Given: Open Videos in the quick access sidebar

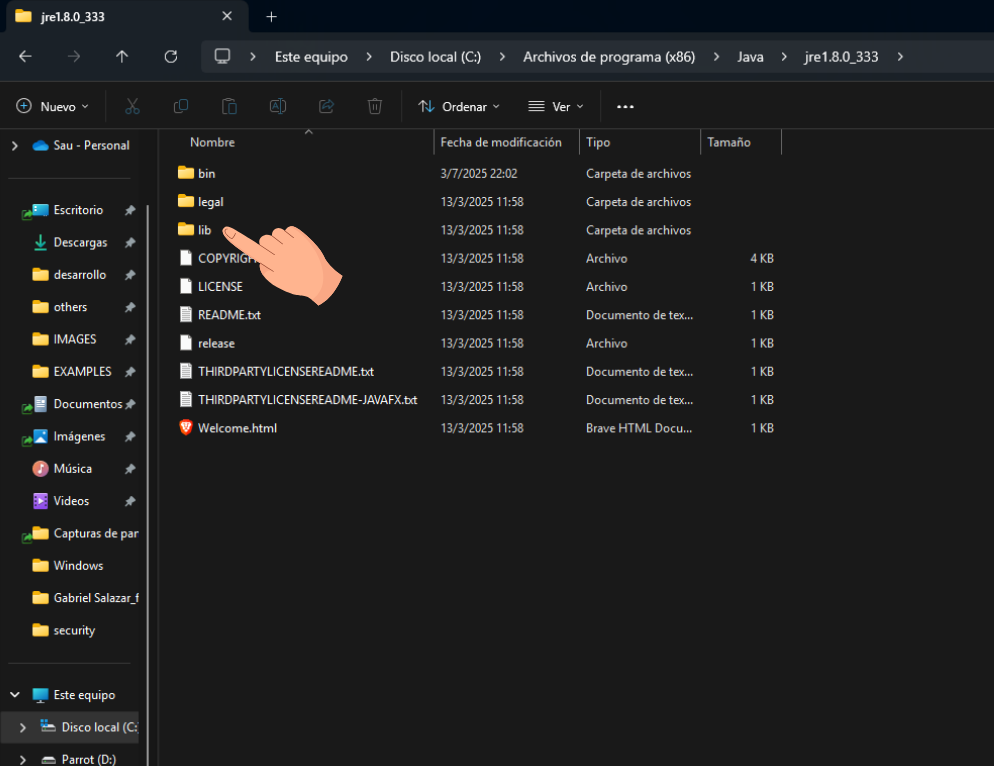Looking at the screenshot, I should point(71,501).
